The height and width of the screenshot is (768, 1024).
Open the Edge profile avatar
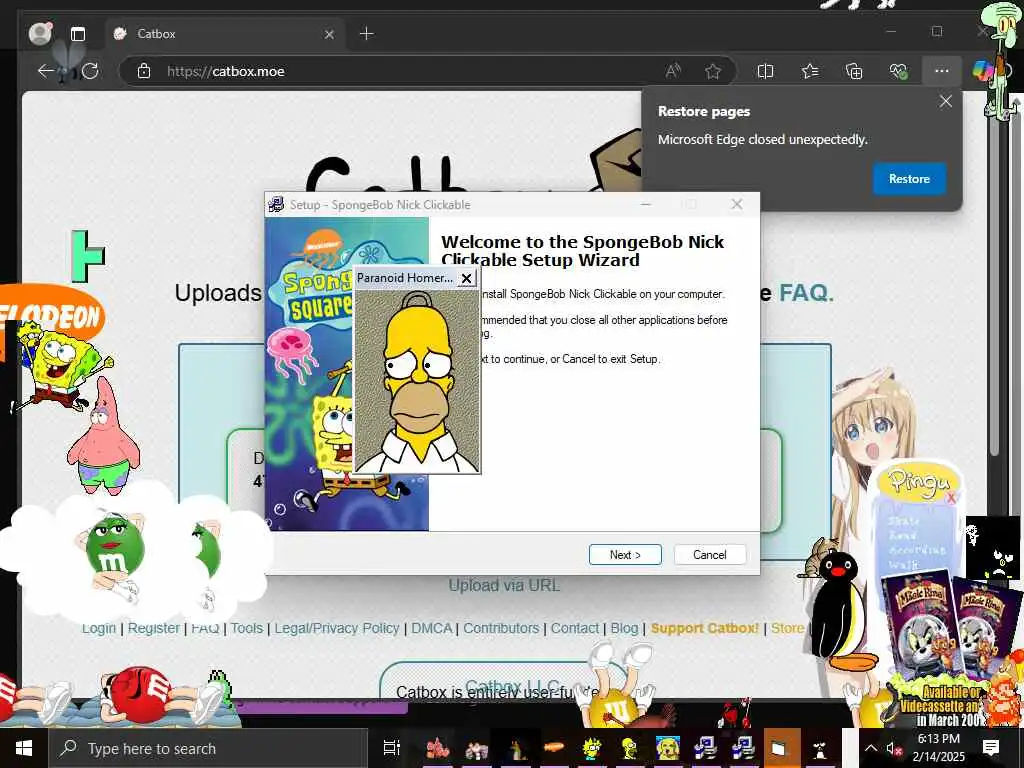click(x=40, y=33)
